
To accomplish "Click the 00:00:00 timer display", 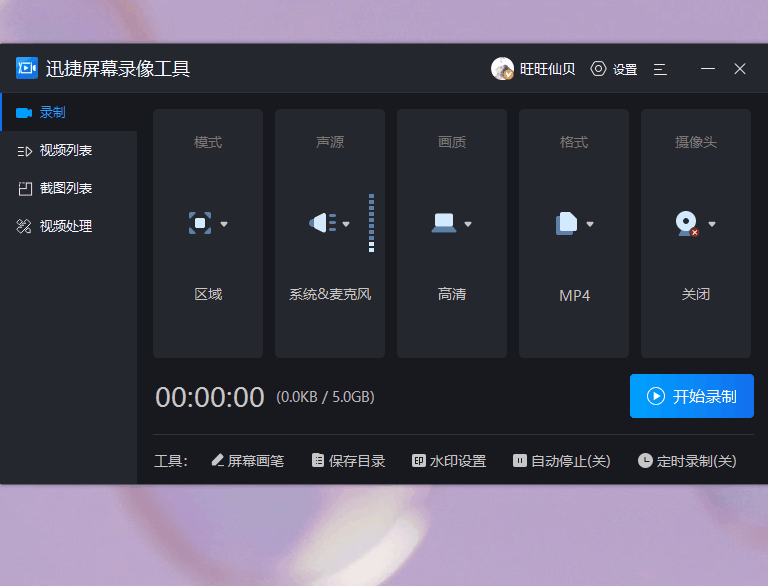I will [x=210, y=397].
